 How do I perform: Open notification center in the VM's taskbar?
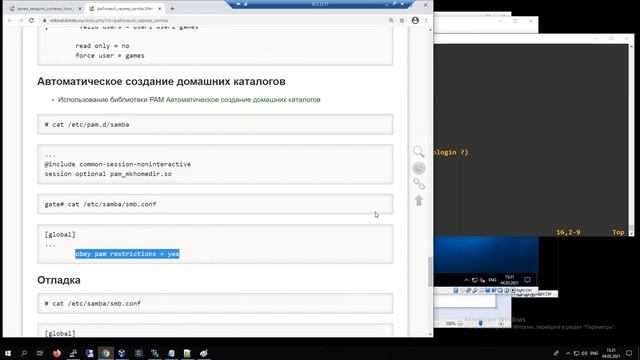click(527, 280)
